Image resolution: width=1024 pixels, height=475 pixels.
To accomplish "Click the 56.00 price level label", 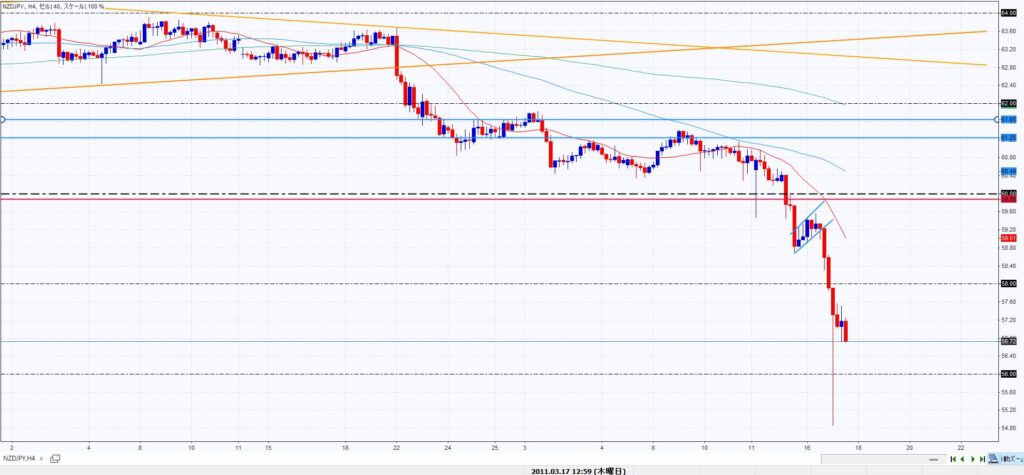I will (1009, 374).
